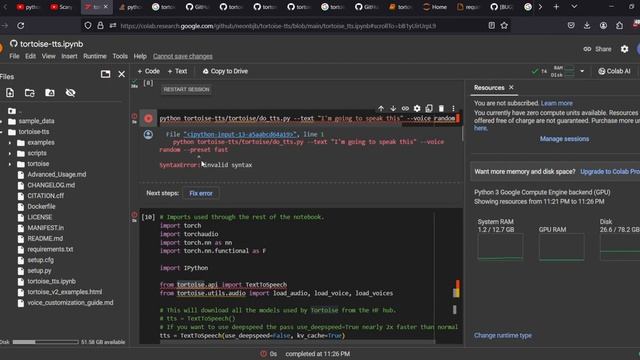Viewport: 640px width, 360px height.
Task: Click the browser account icon
Action: 603,25
